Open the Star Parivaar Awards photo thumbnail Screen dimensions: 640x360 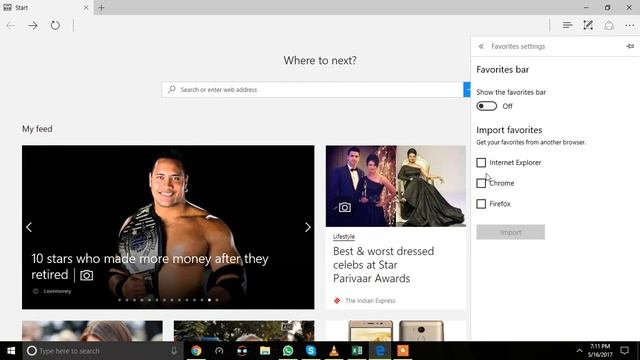coord(396,186)
